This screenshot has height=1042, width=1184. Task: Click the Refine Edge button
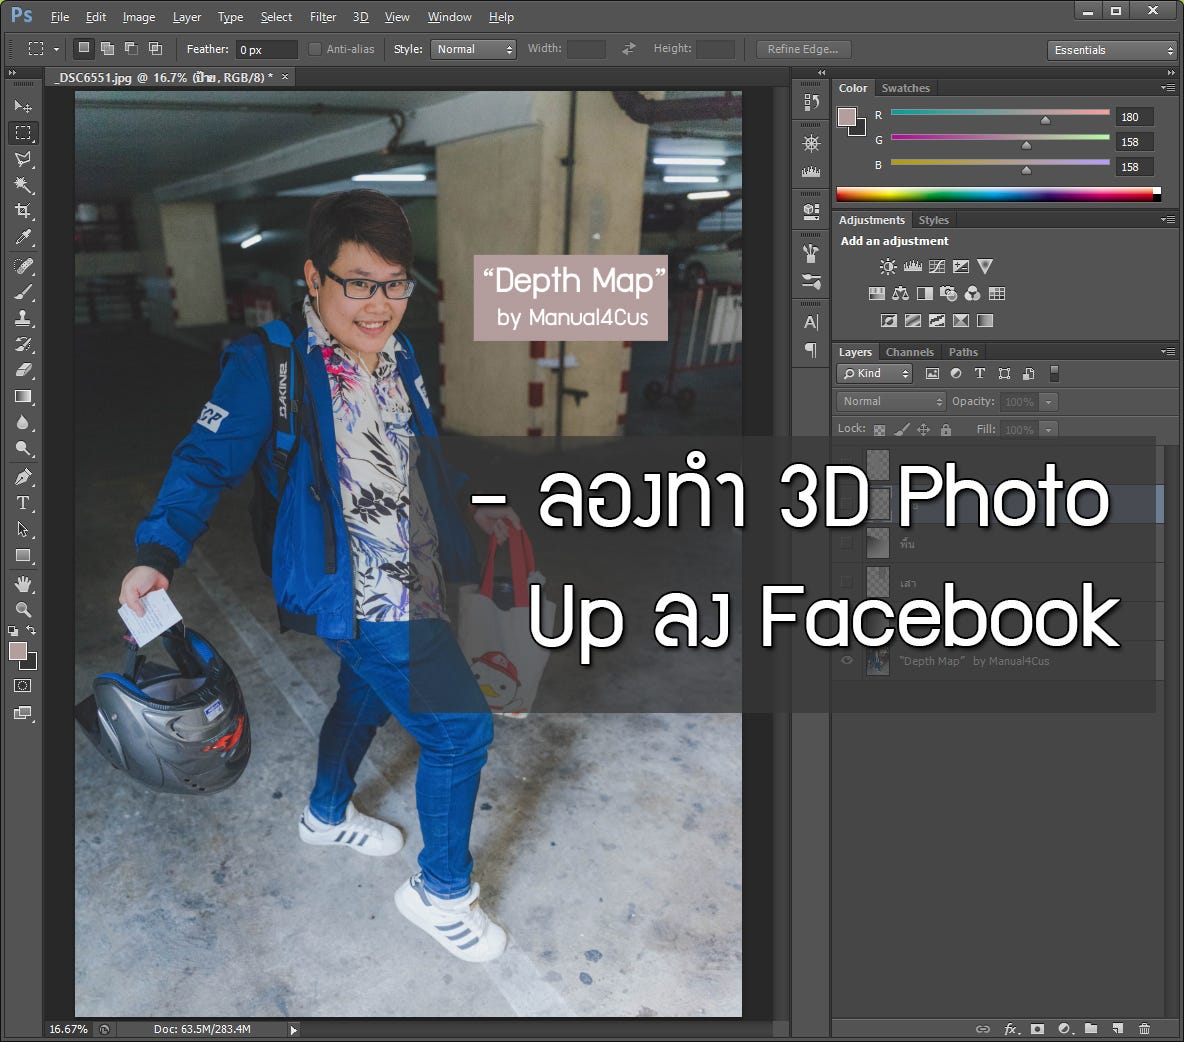point(803,49)
